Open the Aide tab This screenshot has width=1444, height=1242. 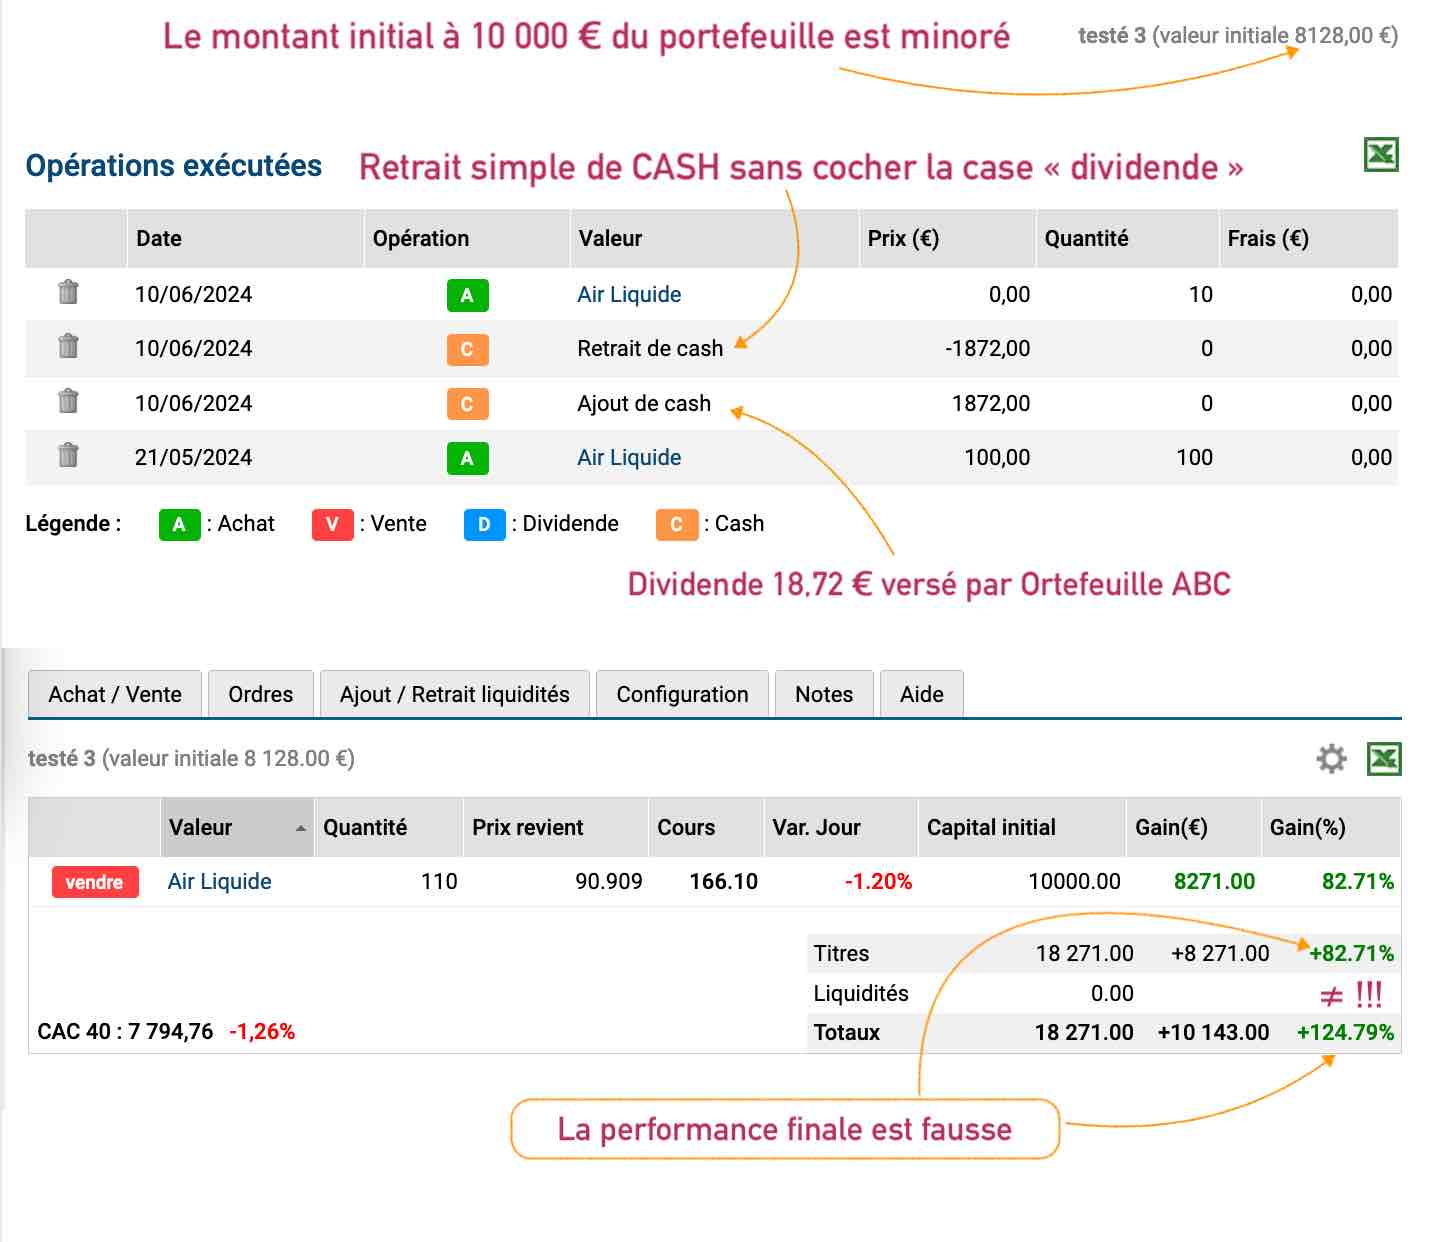click(x=921, y=694)
